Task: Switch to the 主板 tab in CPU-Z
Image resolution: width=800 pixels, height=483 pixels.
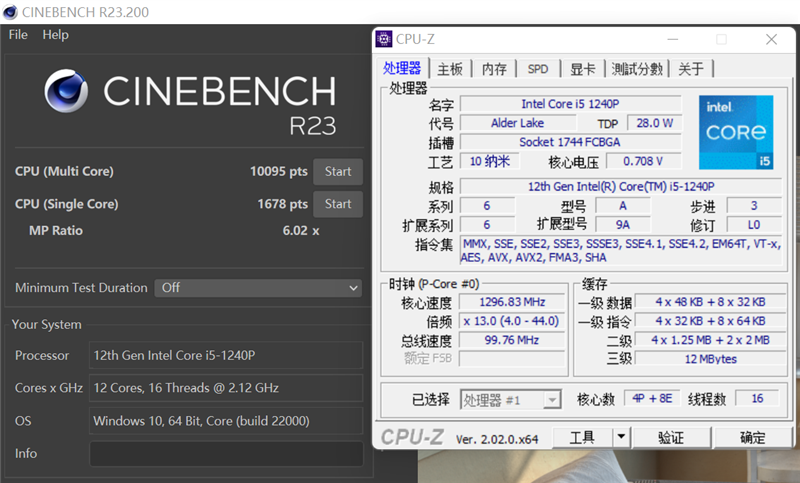Action: pos(450,69)
